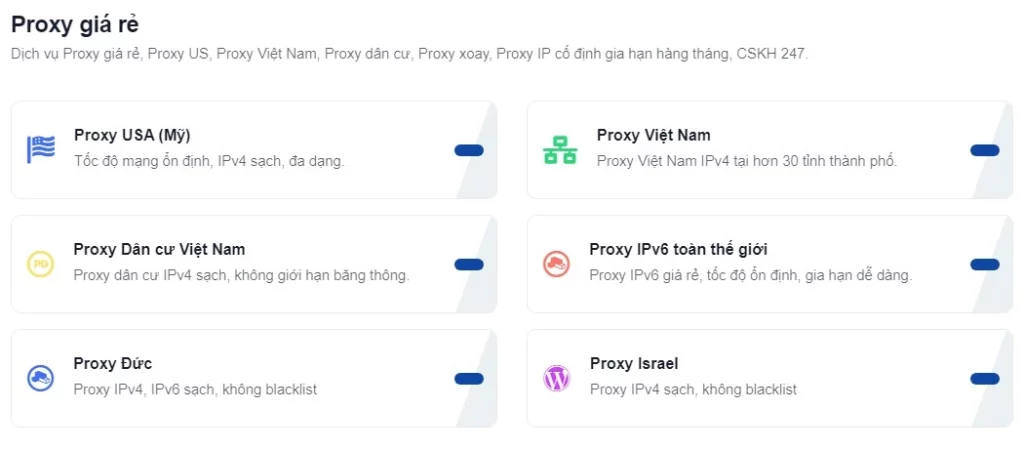Click the Proxy Israel description text
Viewport: 1024px width, 450px height.
point(693,389)
